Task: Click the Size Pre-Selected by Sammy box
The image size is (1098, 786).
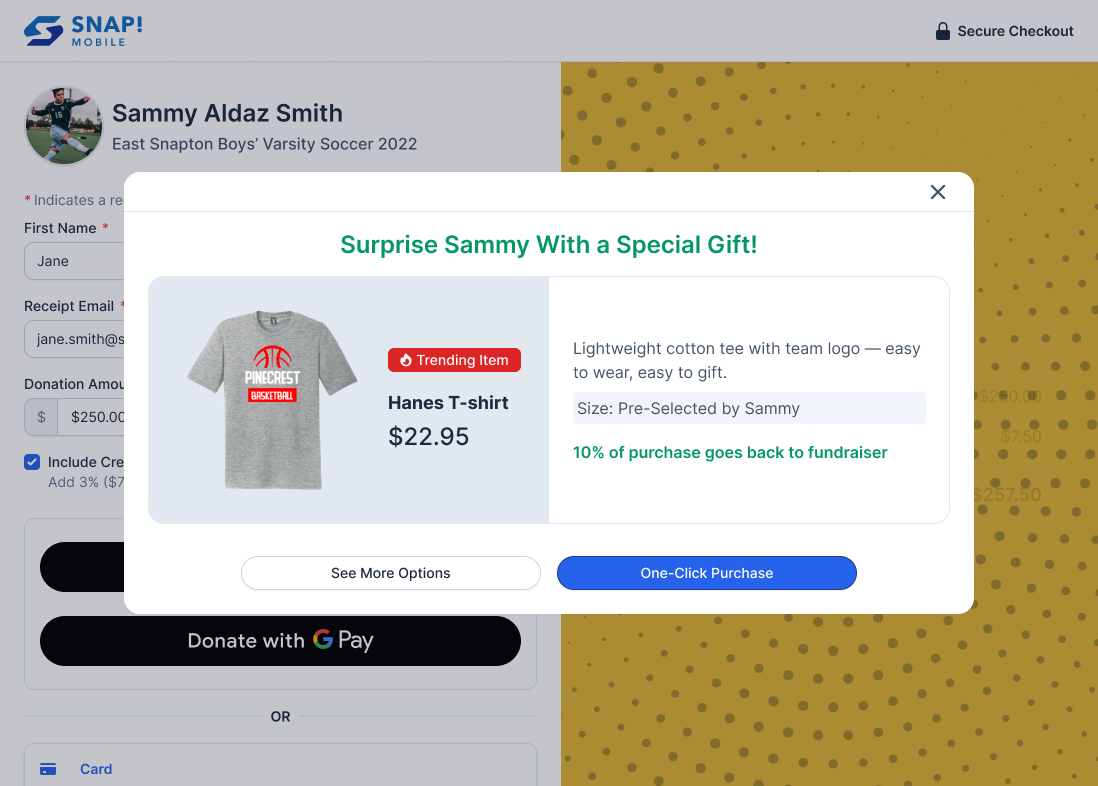Action: (x=749, y=408)
